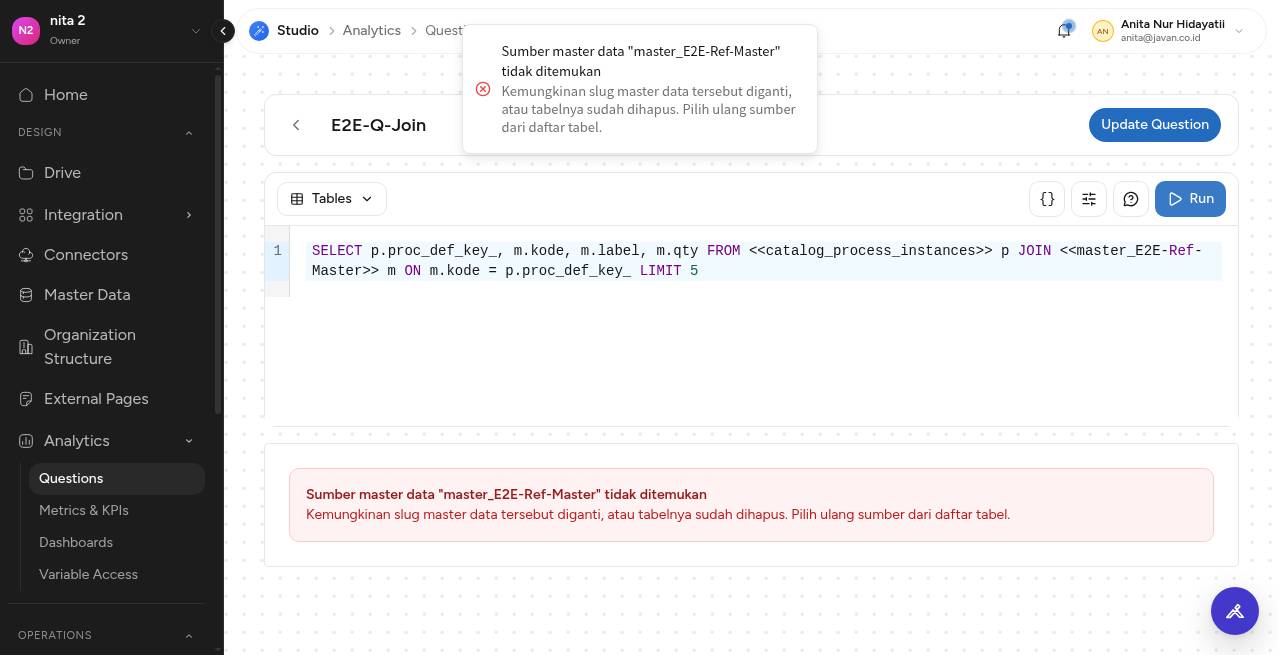
Task: Click into the SQL editor text
Action: click(757, 261)
